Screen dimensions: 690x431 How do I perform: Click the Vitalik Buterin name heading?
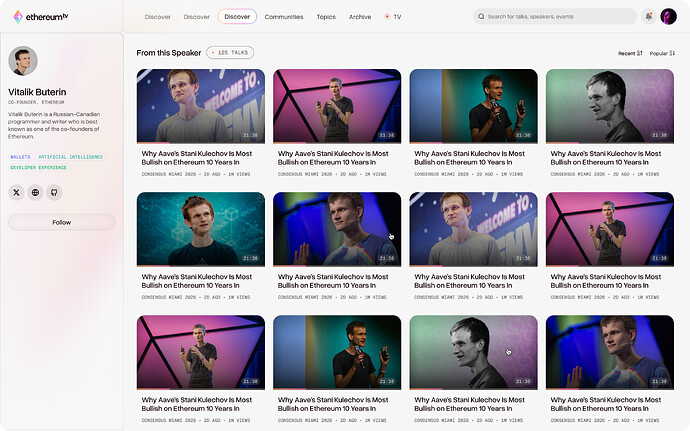pos(37,92)
